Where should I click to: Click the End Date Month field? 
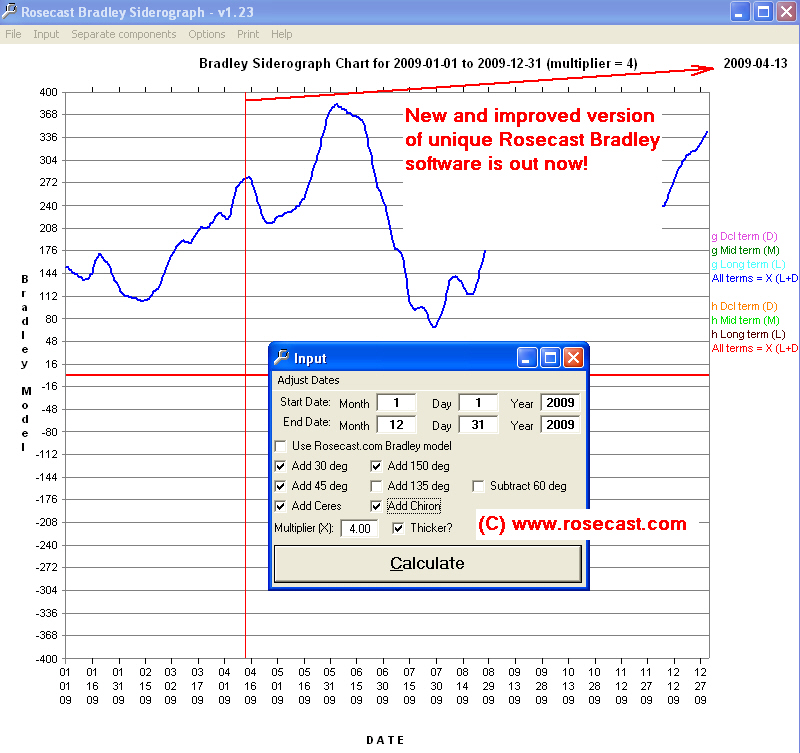pyautogui.click(x=396, y=424)
